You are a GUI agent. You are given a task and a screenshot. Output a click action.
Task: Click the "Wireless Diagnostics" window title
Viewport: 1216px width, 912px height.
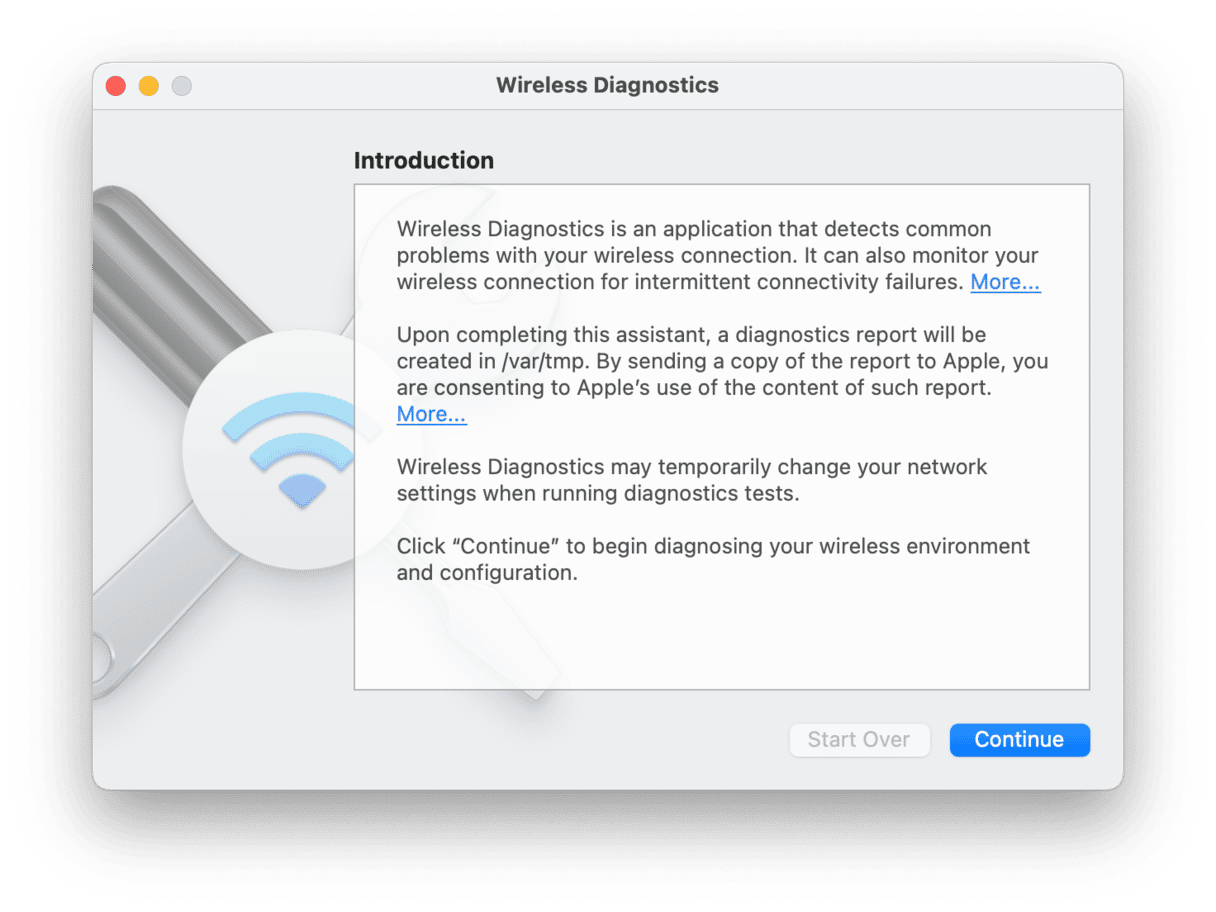point(607,85)
